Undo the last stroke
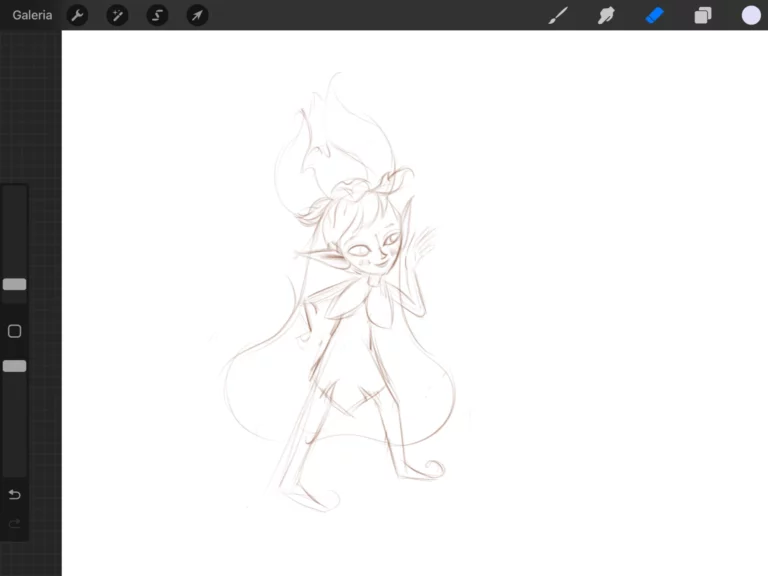Viewport: 768px width, 576px height. (15, 495)
